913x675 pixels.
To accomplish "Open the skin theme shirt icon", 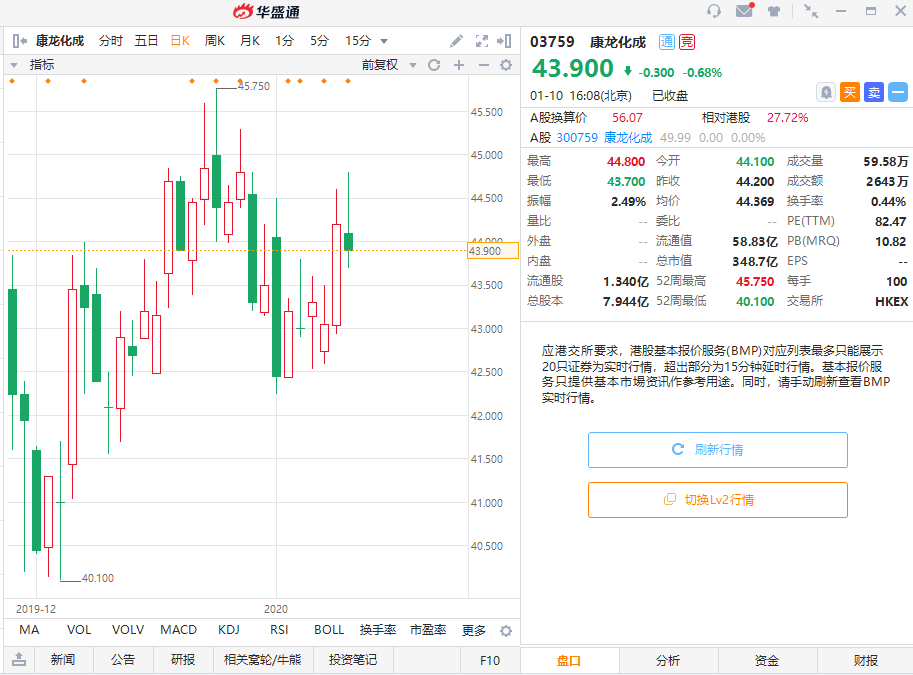I will pyautogui.click(x=774, y=11).
